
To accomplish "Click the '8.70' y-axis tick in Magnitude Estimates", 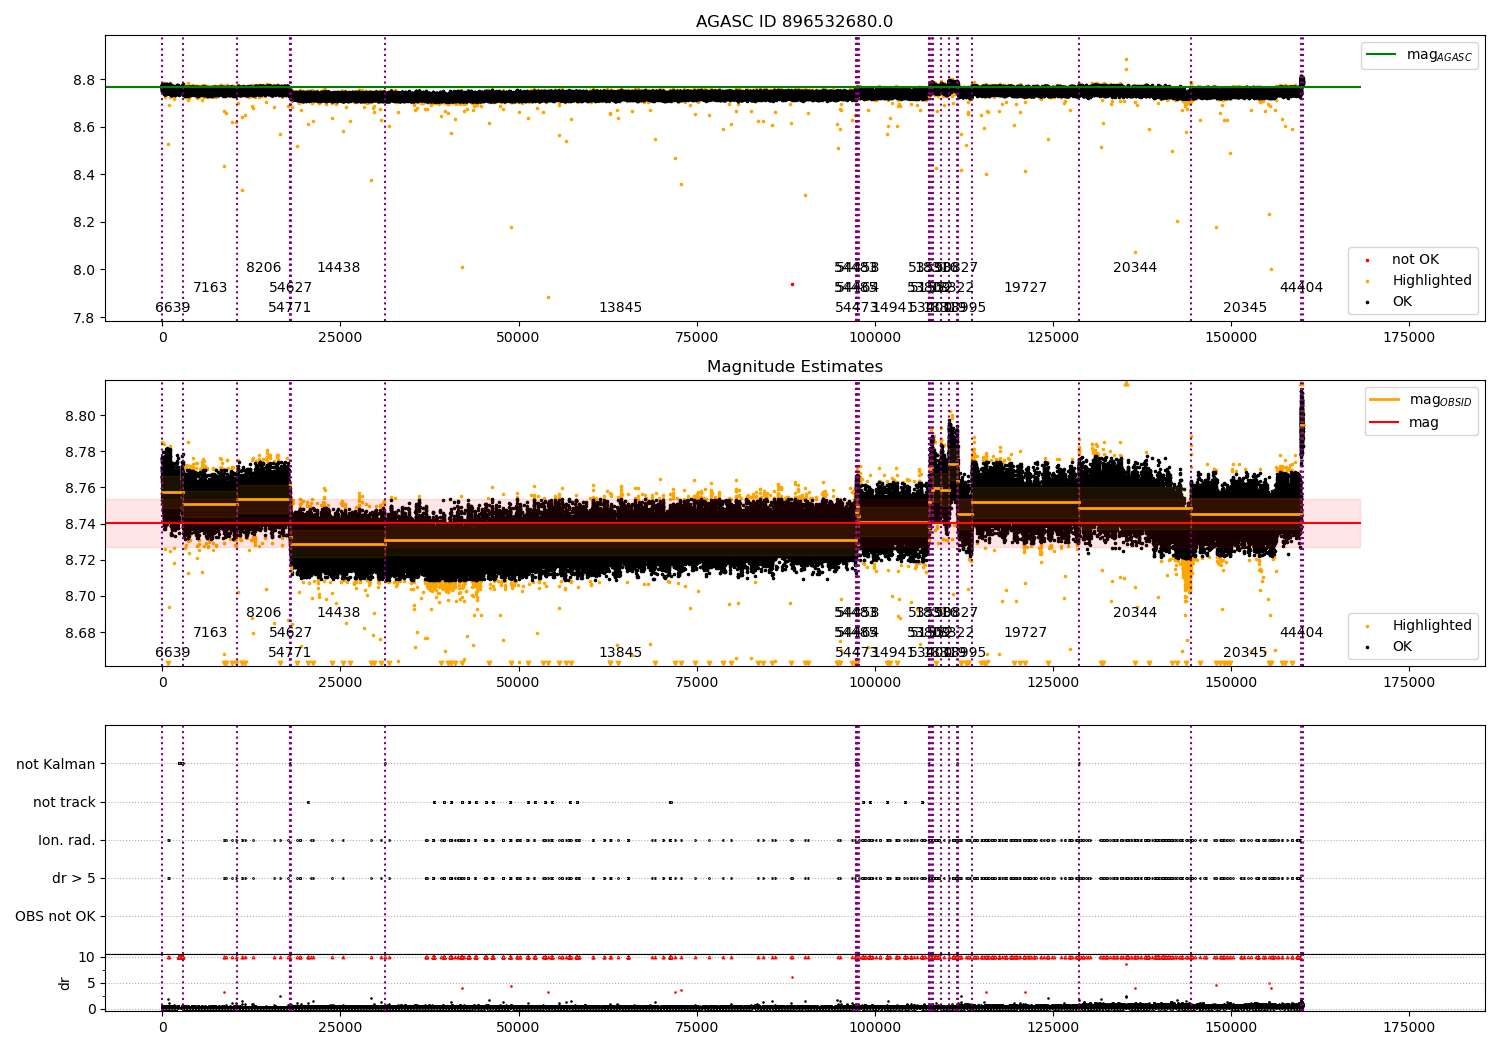I will coord(80,596).
